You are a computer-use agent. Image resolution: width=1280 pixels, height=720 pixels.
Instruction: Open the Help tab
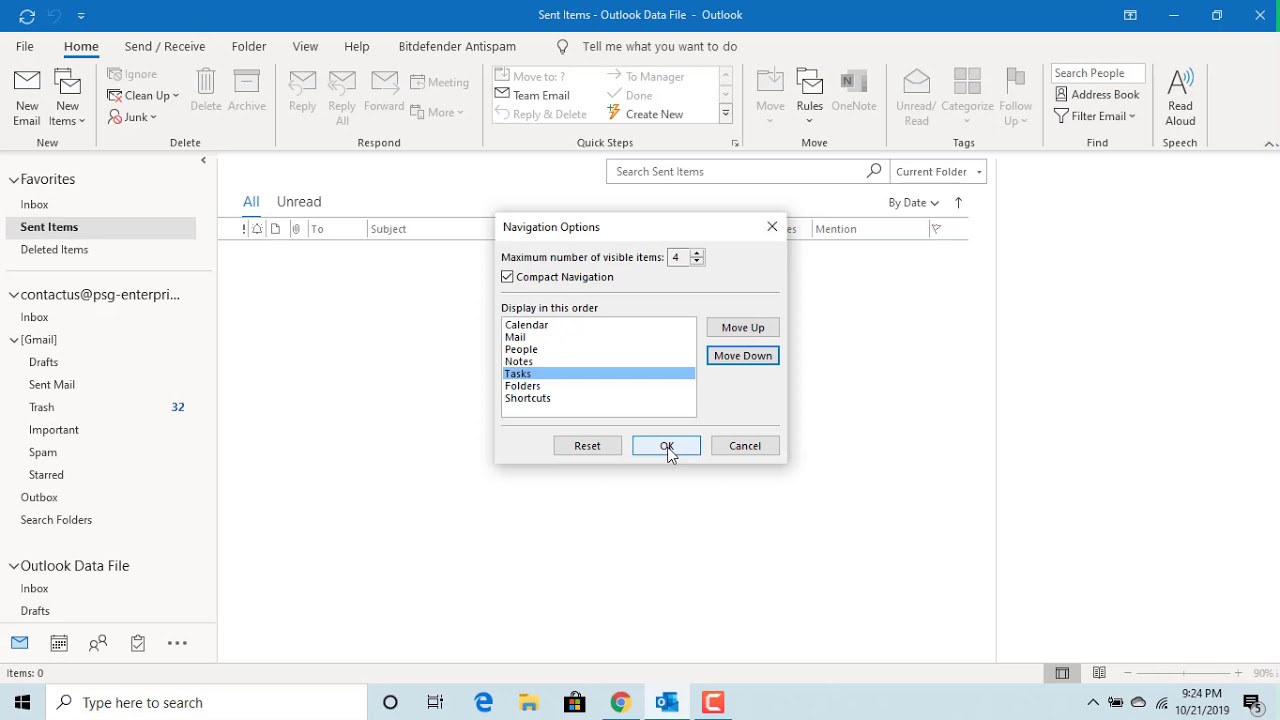(x=357, y=46)
